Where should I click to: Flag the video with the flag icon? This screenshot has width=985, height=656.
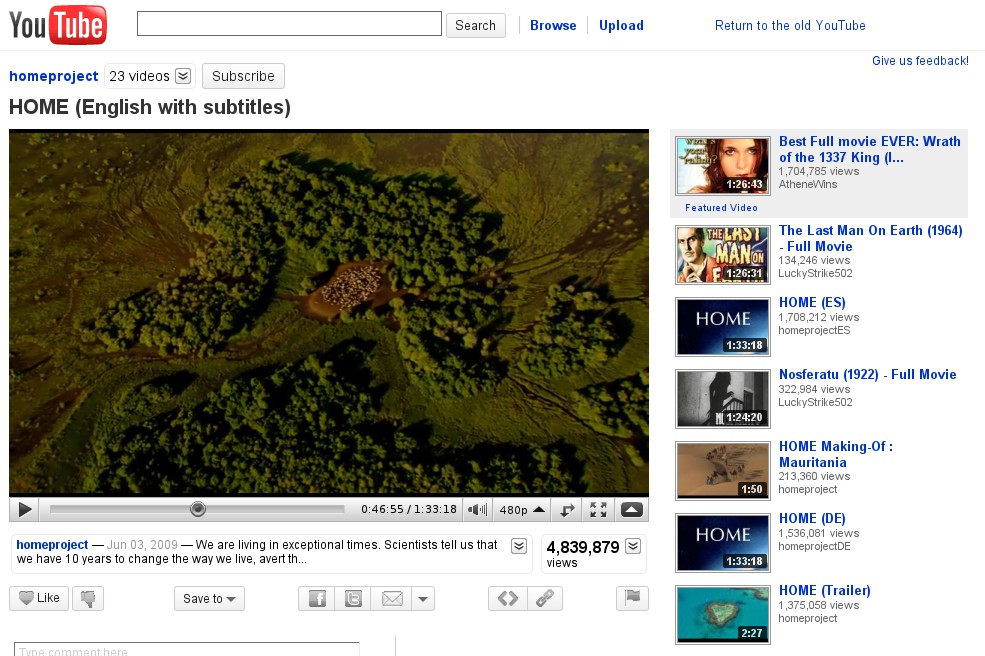coord(632,598)
